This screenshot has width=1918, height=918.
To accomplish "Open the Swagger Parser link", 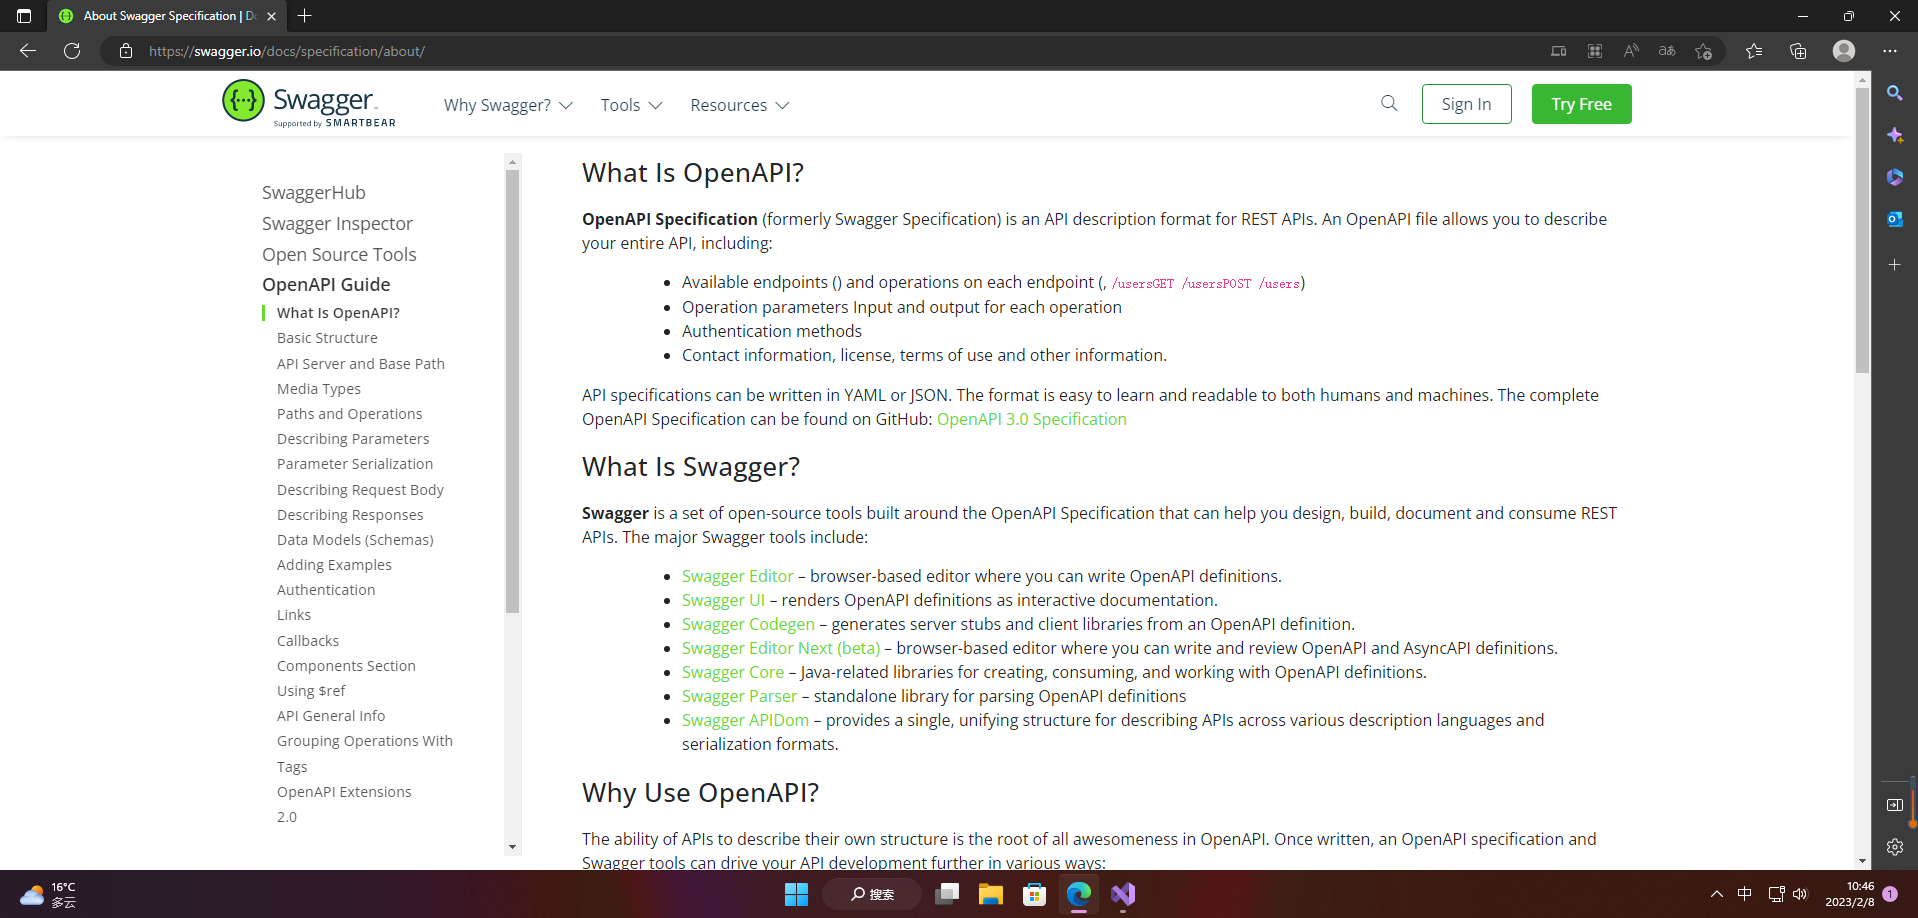I will click(739, 696).
